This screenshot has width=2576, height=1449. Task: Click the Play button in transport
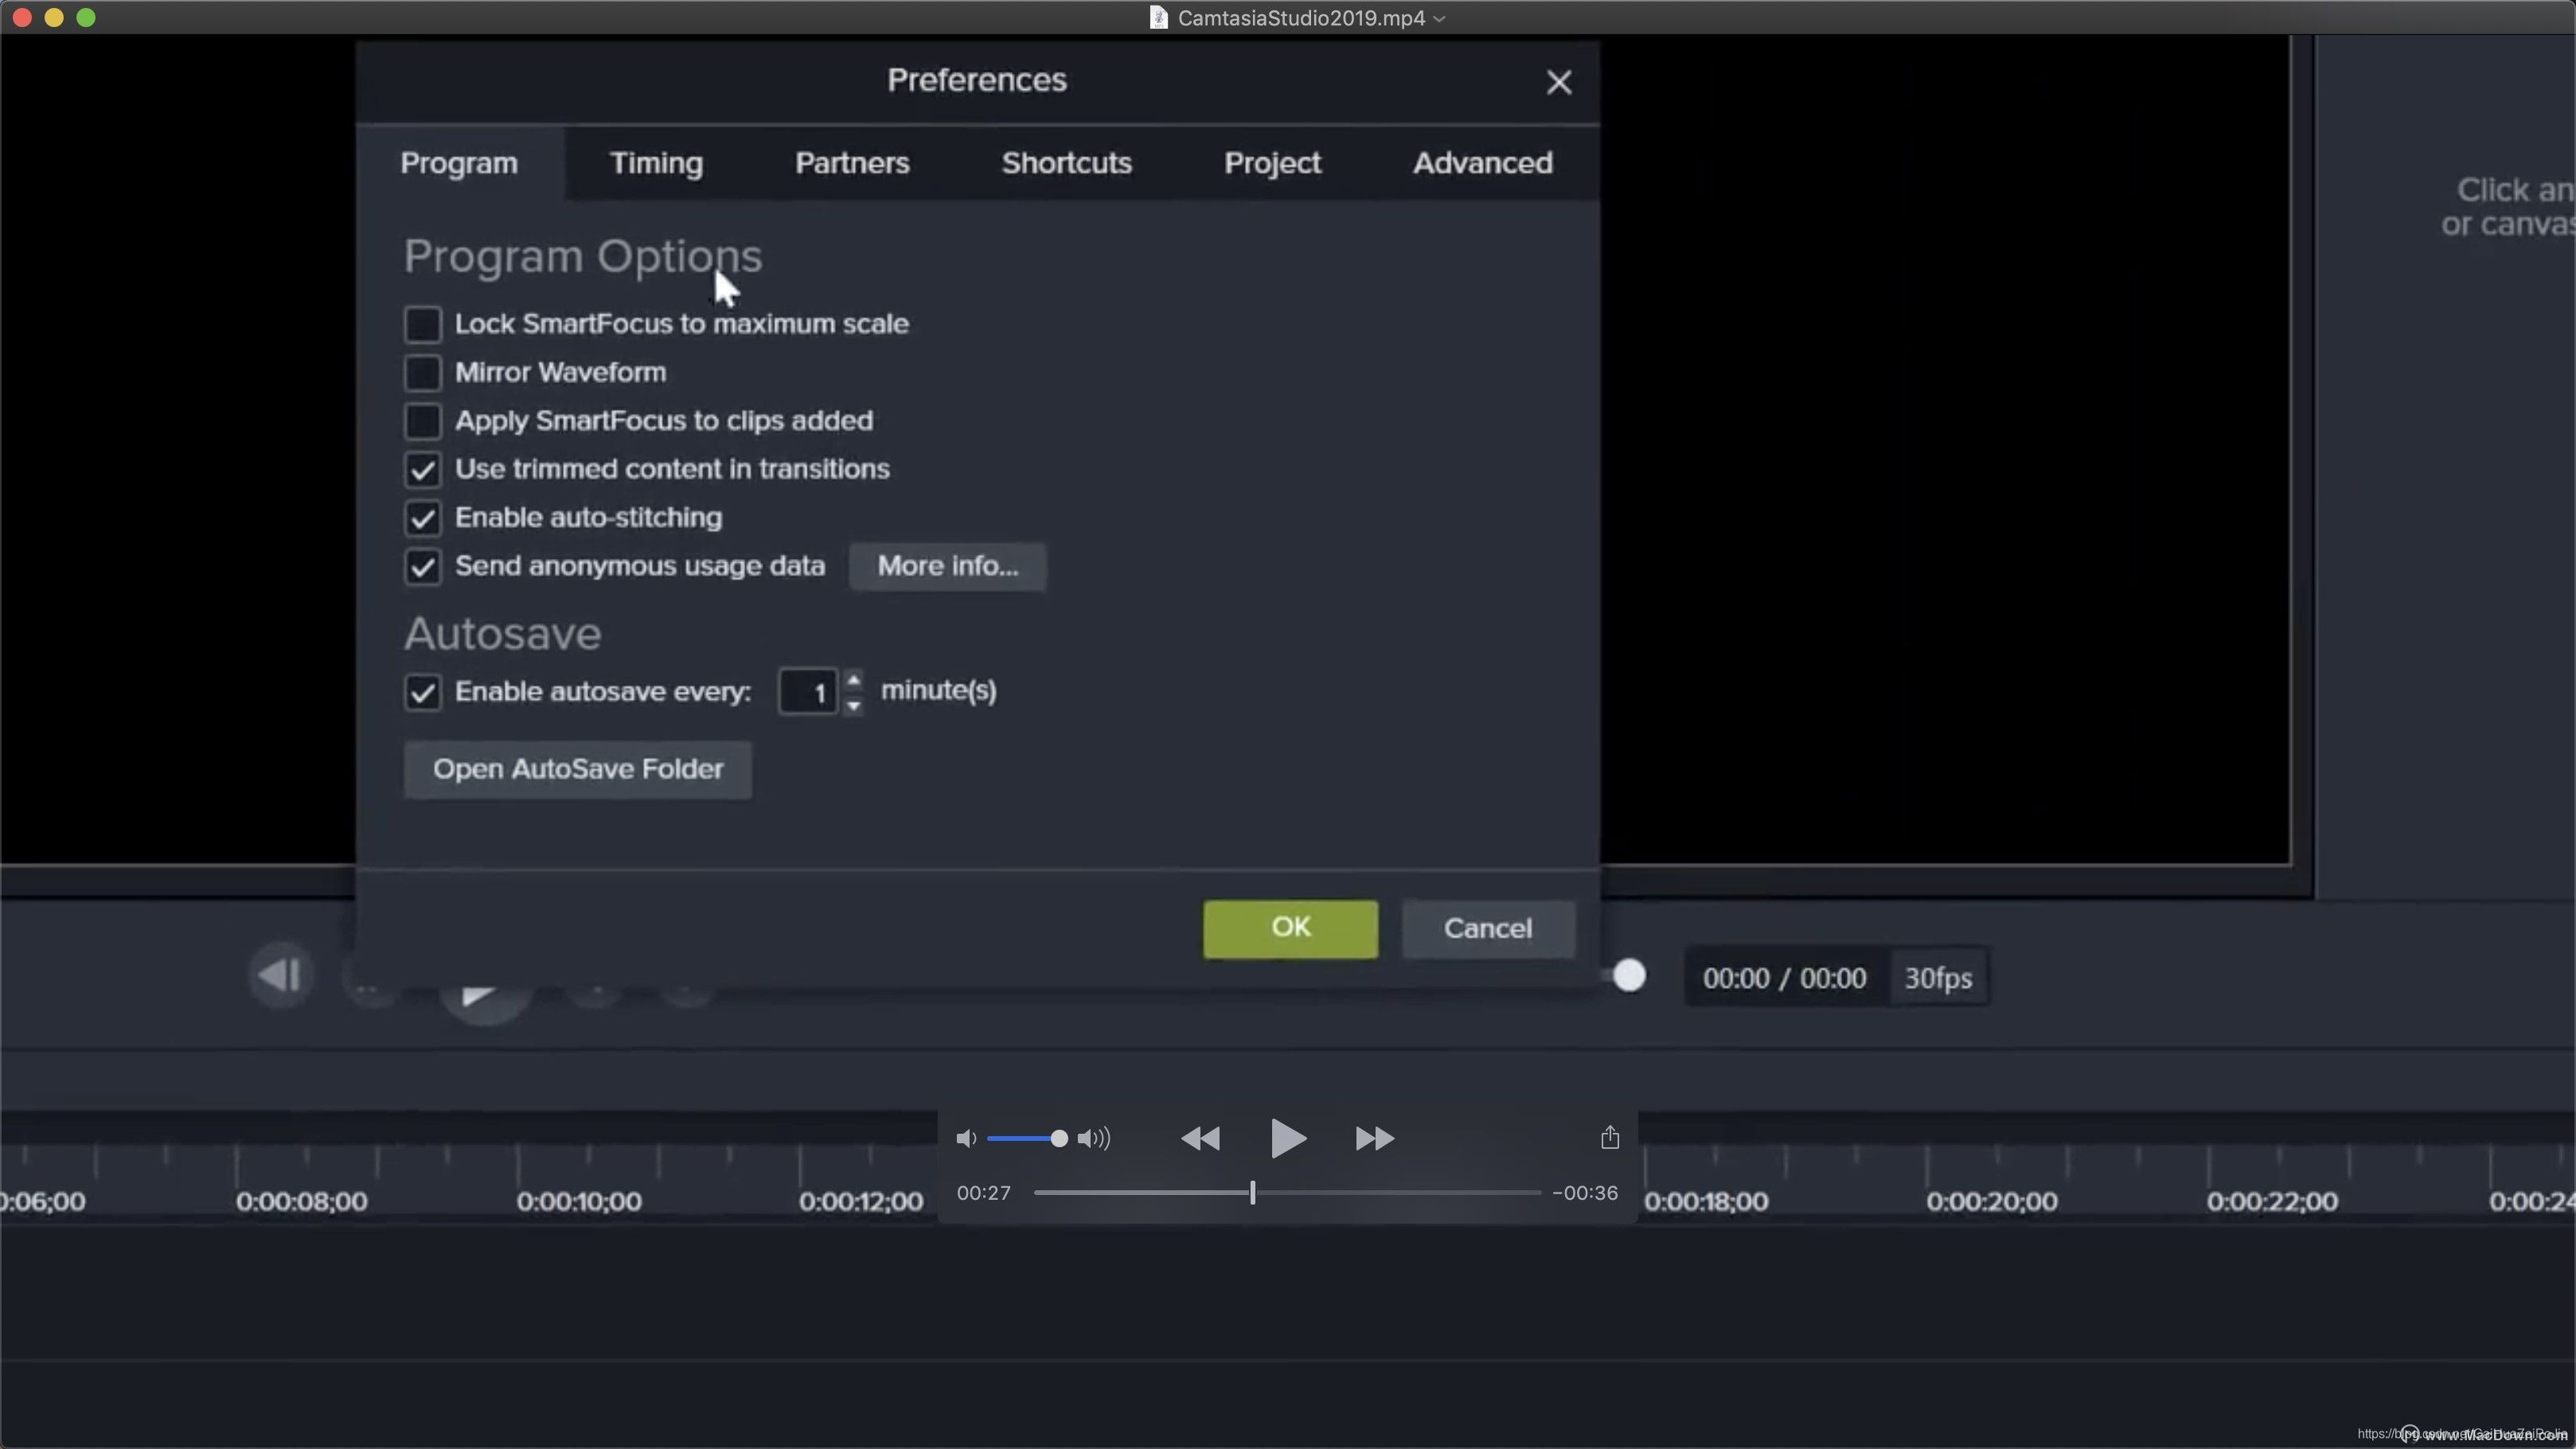[1286, 1138]
